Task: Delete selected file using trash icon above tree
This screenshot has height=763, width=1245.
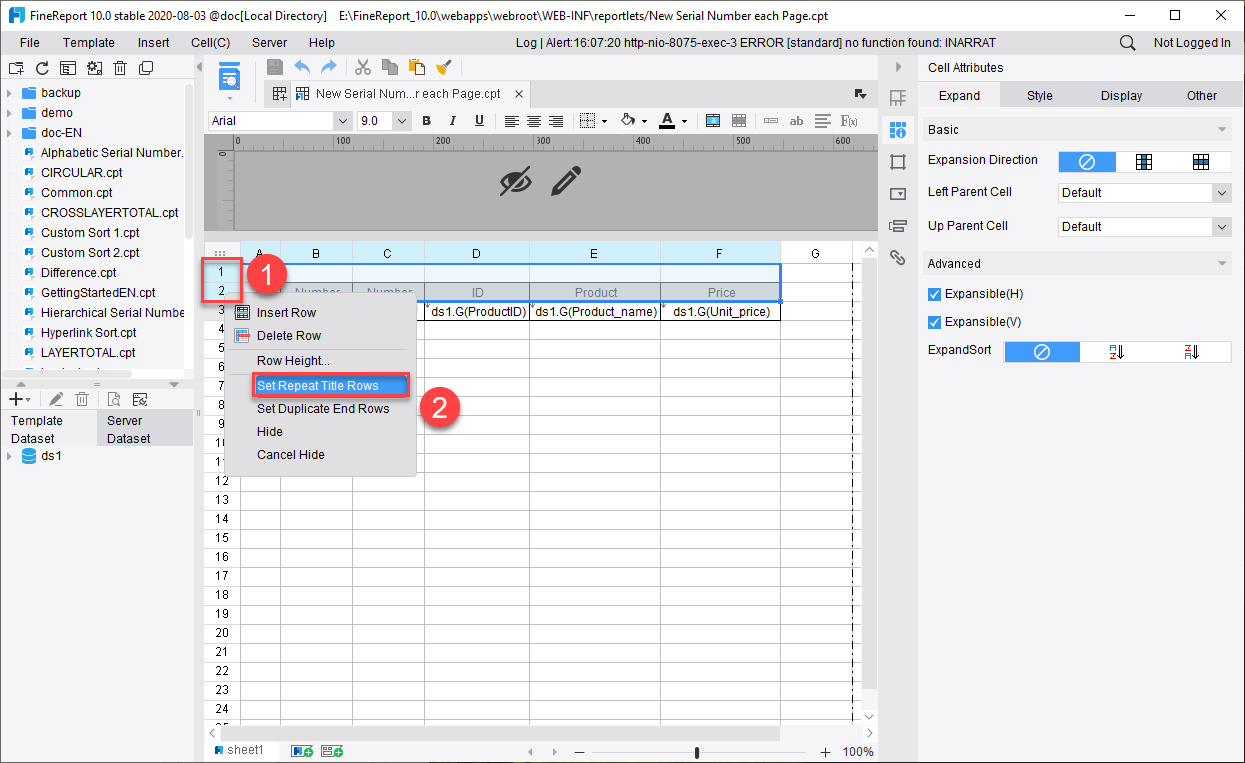Action: (x=120, y=68)
